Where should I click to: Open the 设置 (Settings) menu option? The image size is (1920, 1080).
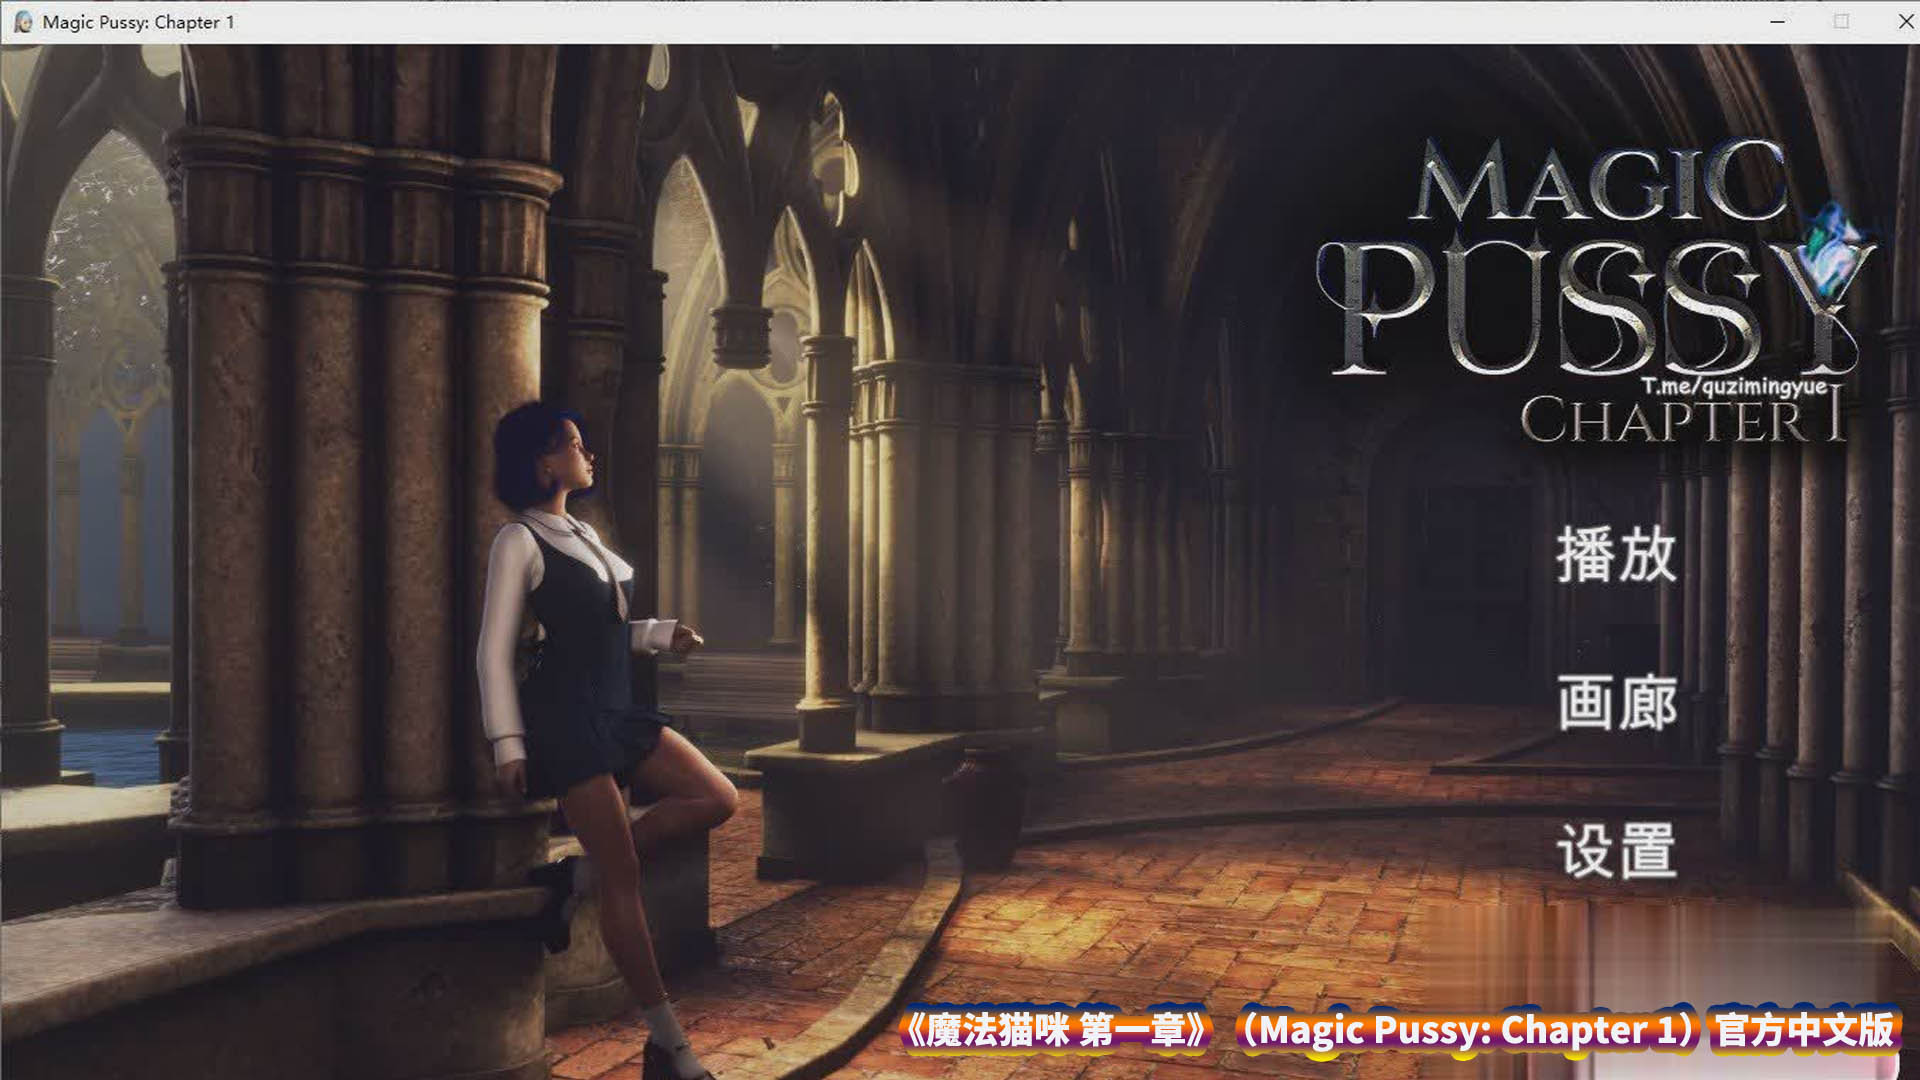pos(1616,851)
